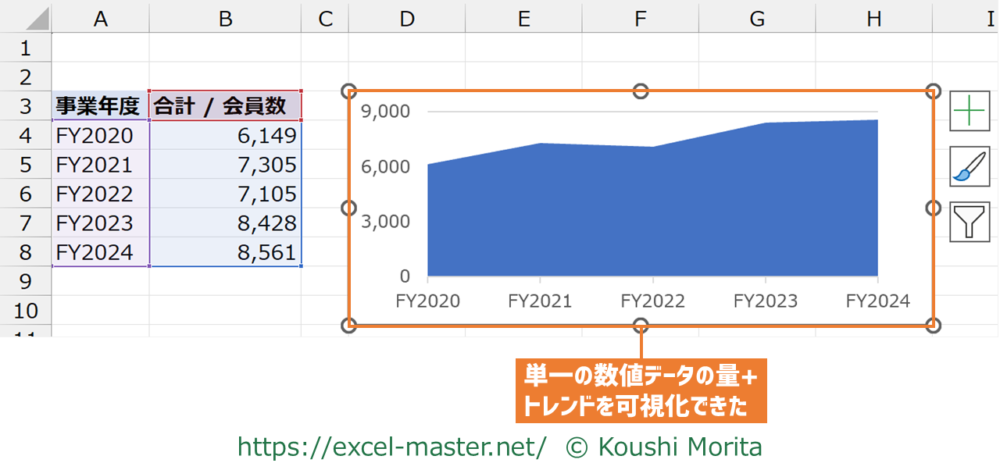1000x463 pixels.
Task: Click the chart's top-center resize handle
Action: [641, 91]
